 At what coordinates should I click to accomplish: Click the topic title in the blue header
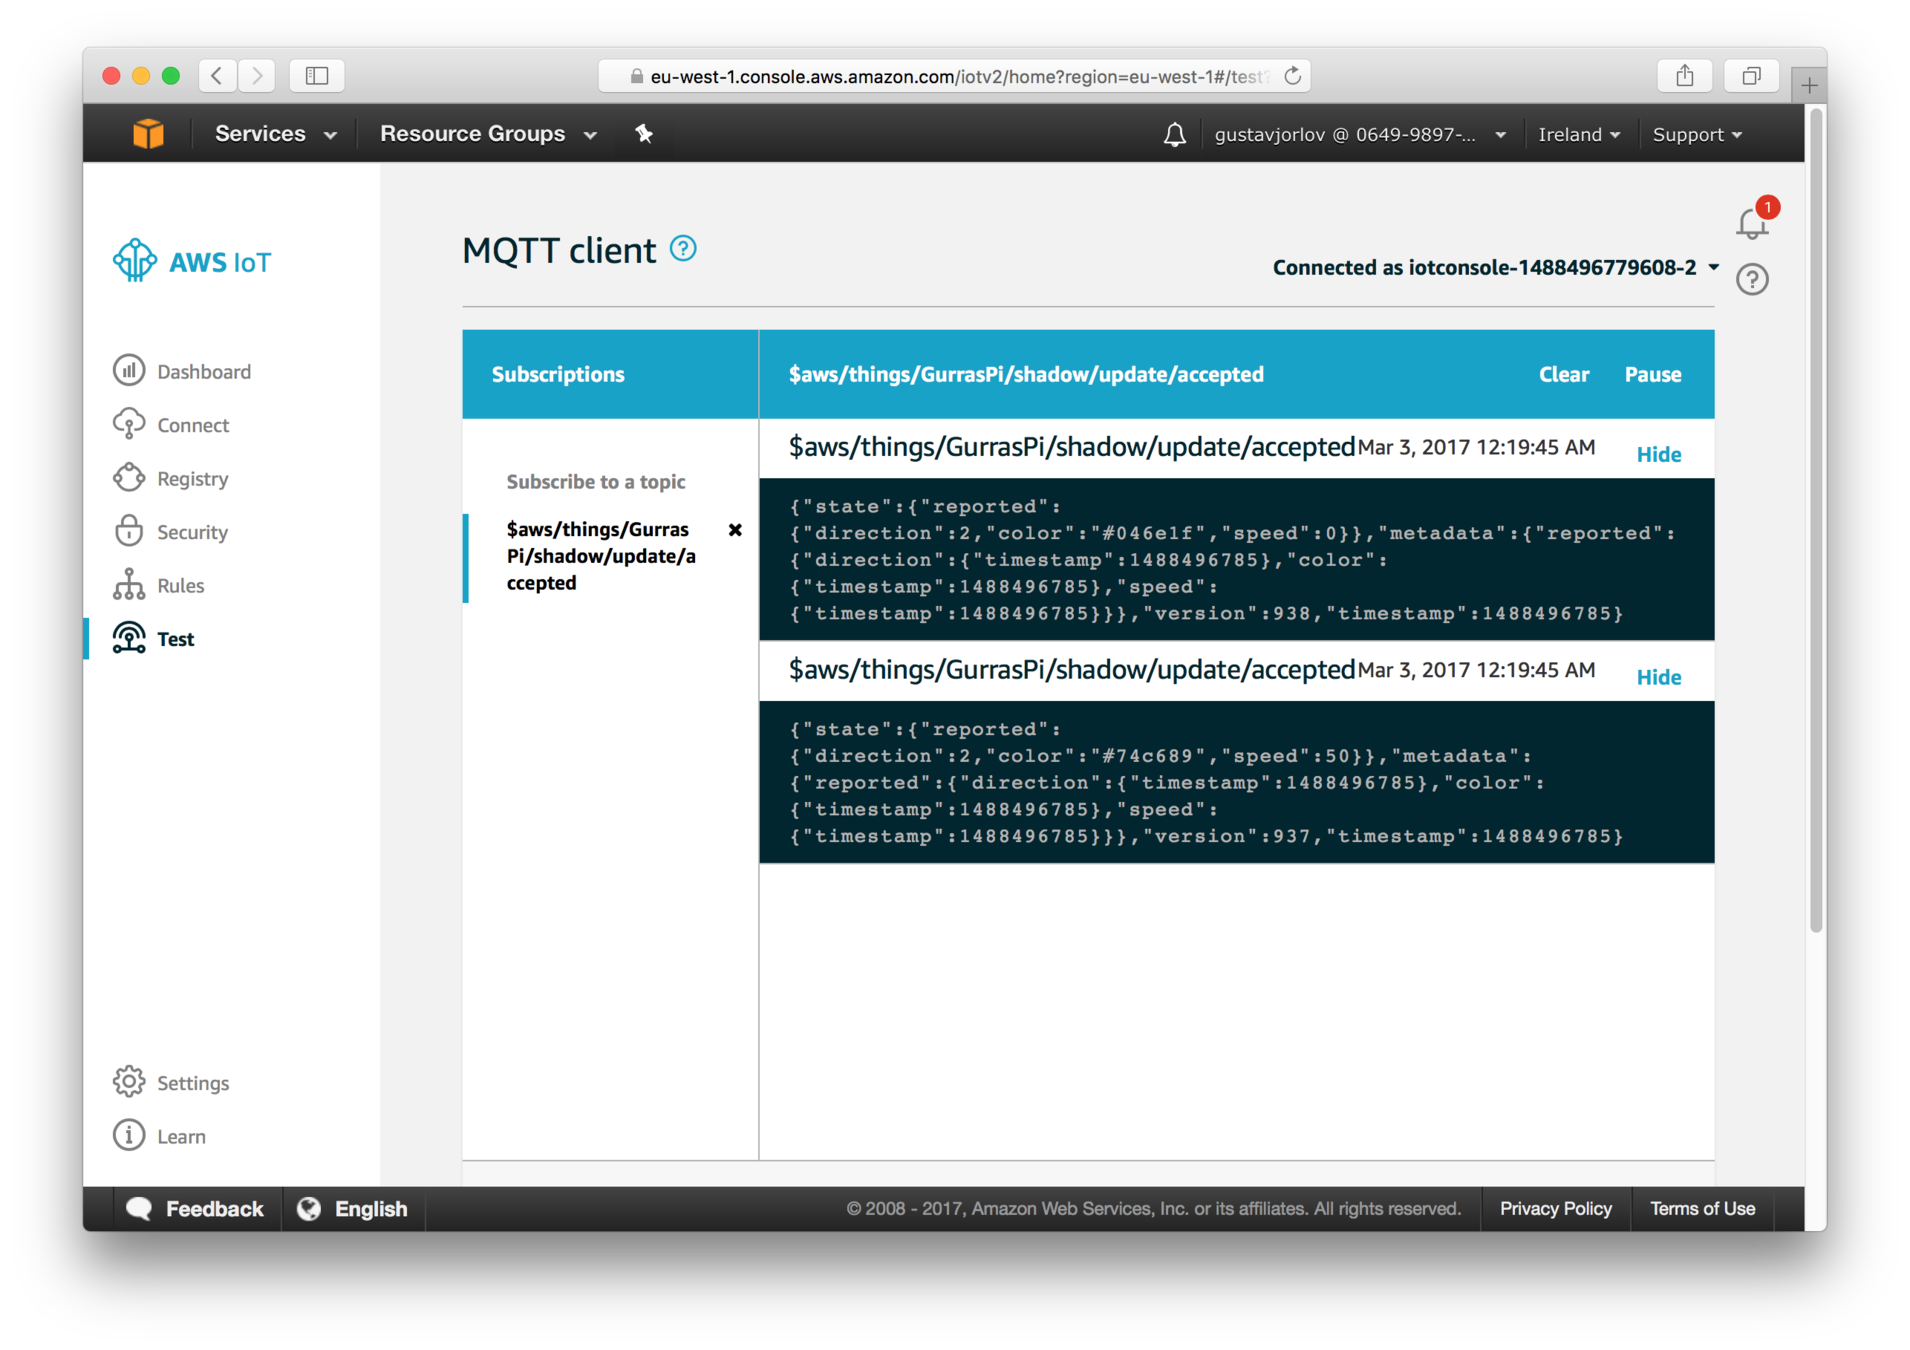[x=1026, y=374]
